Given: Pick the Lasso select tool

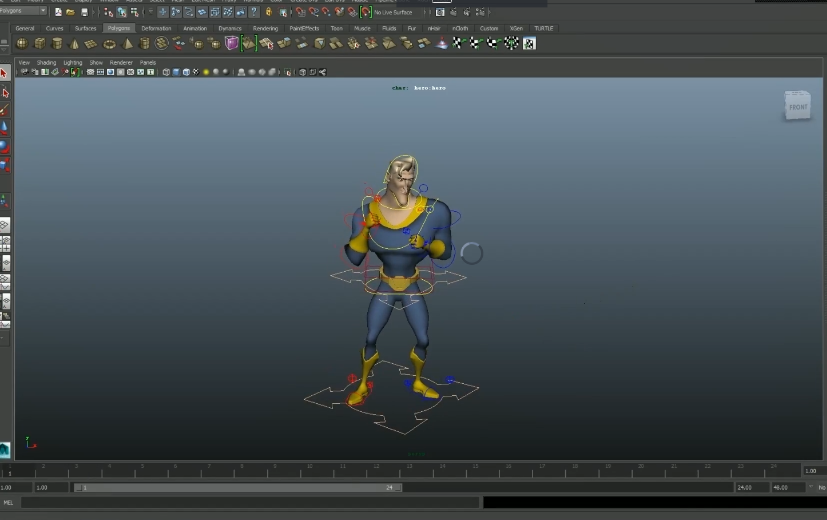Looking at the screenshot, I should pyautogui.click(x=5, y=92).
